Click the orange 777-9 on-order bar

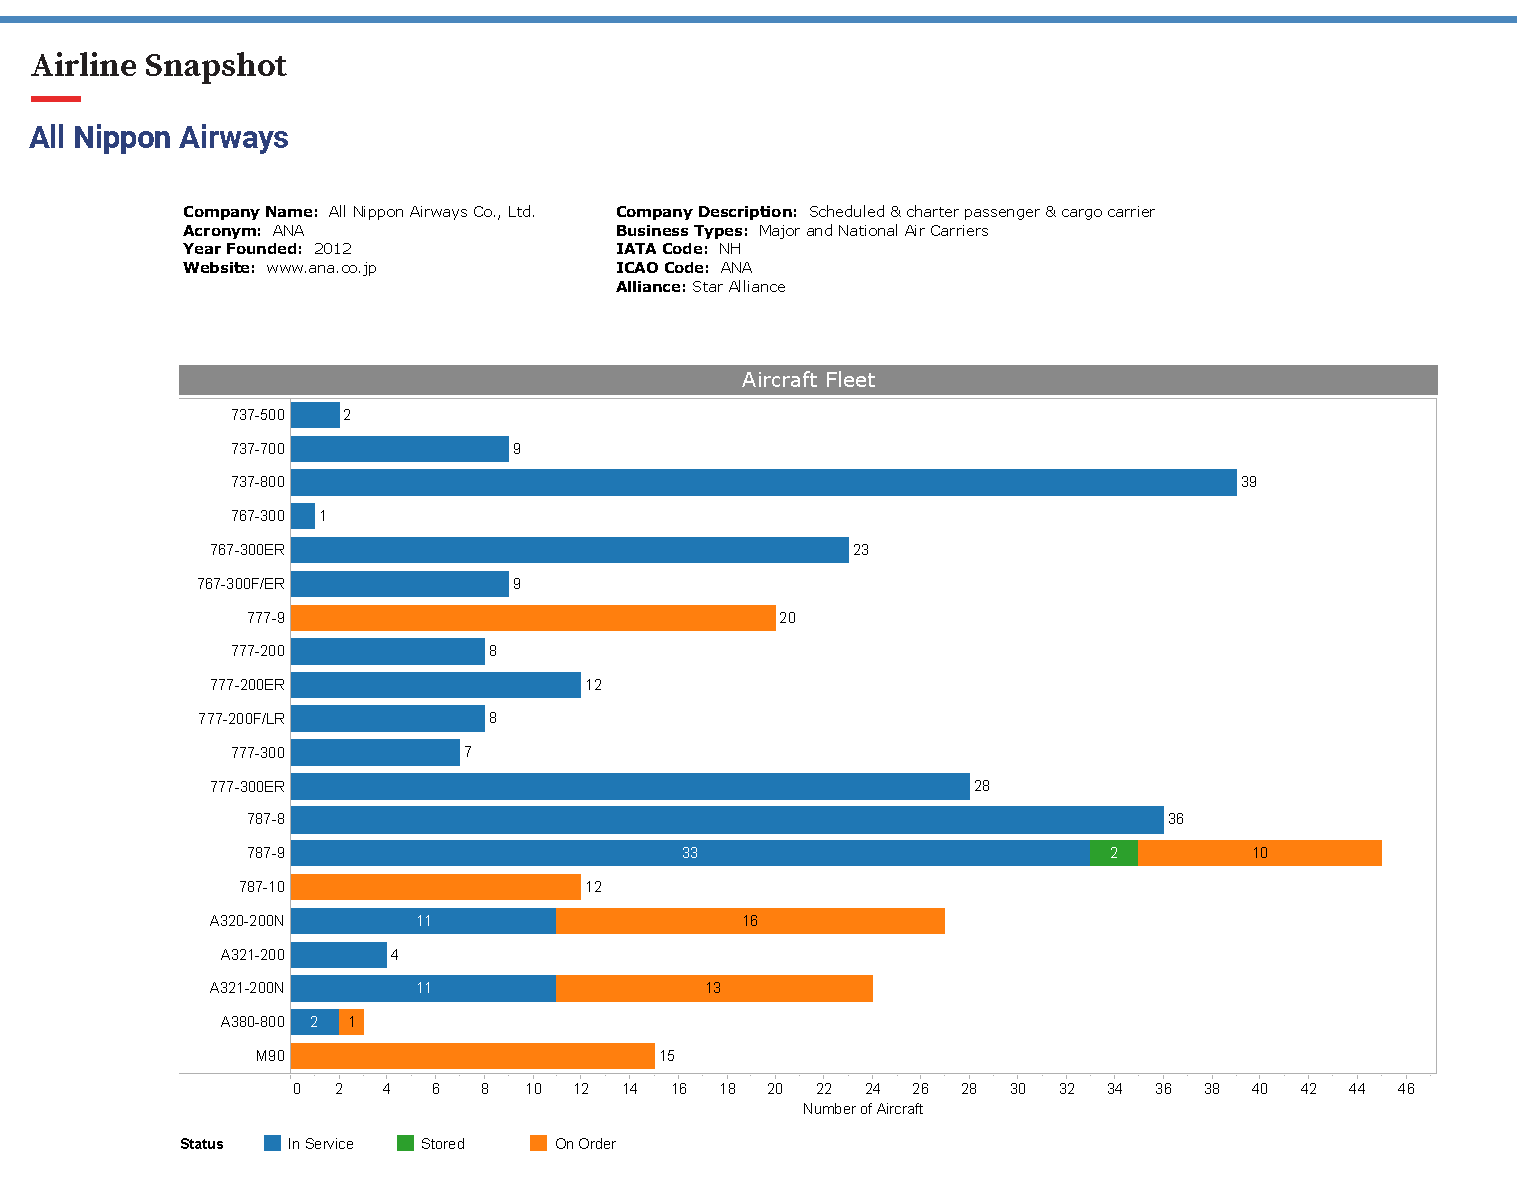(x=533, y=618)
